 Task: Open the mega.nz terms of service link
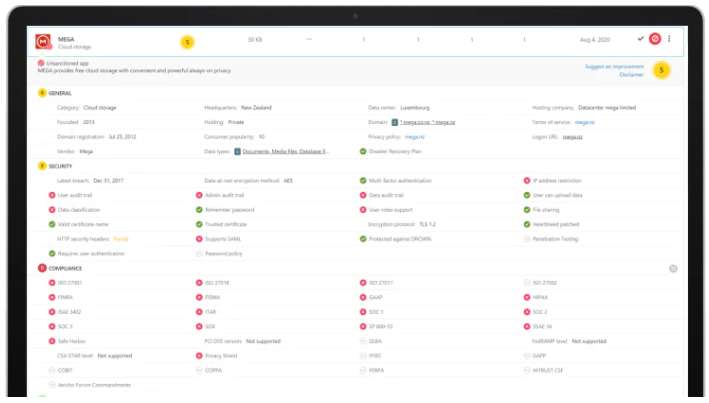pos(585,122)
